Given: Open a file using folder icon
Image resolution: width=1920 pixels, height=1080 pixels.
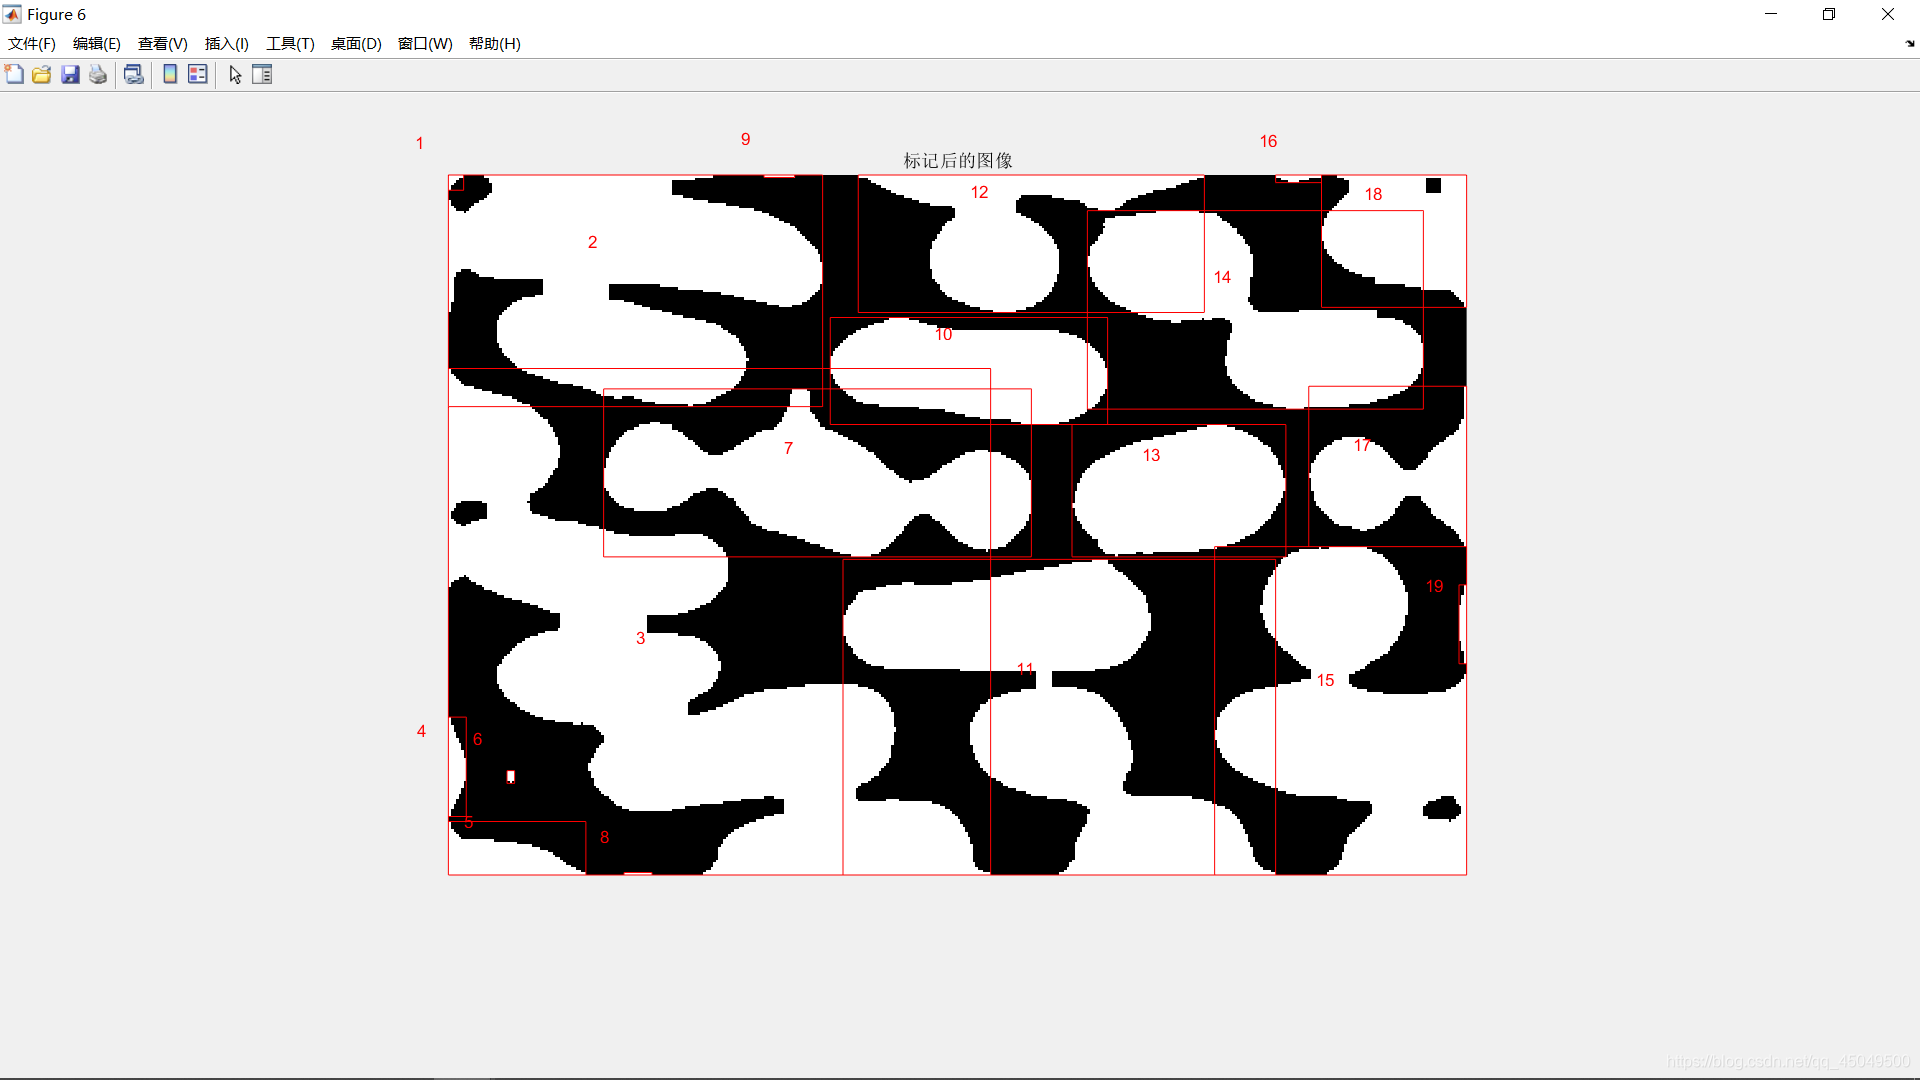Looking at the screenshot, I should coord(42,74).
